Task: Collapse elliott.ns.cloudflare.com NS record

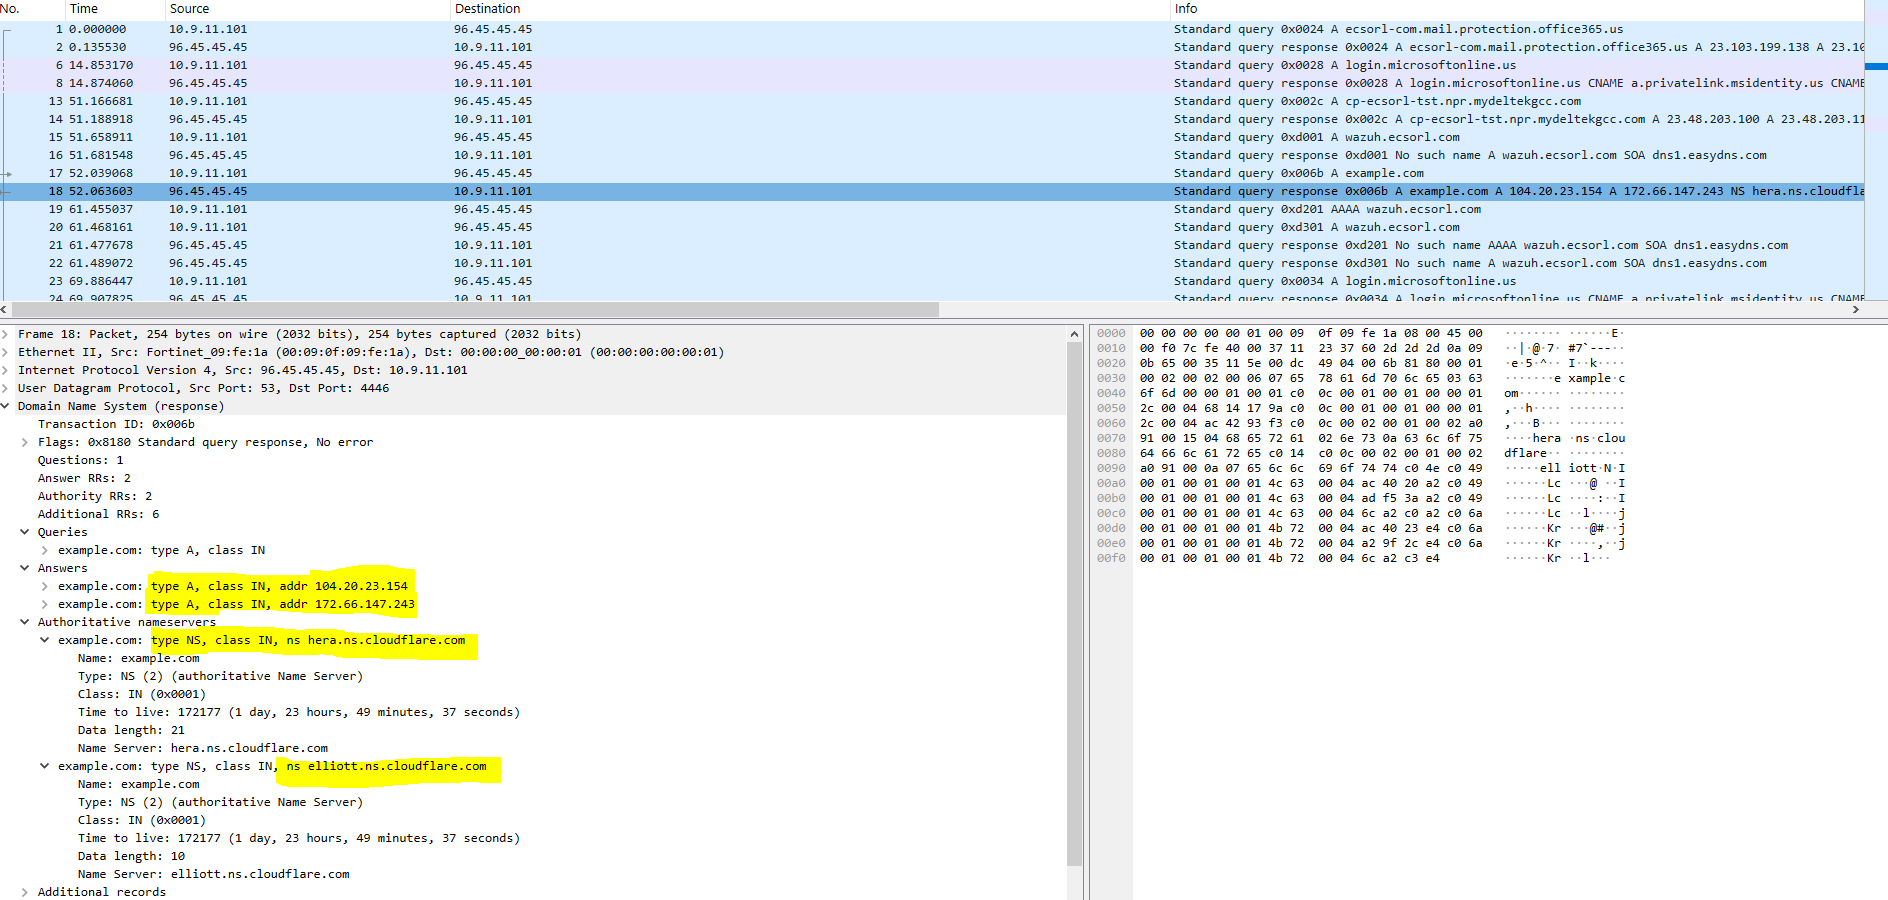Action: click(45, 766)
